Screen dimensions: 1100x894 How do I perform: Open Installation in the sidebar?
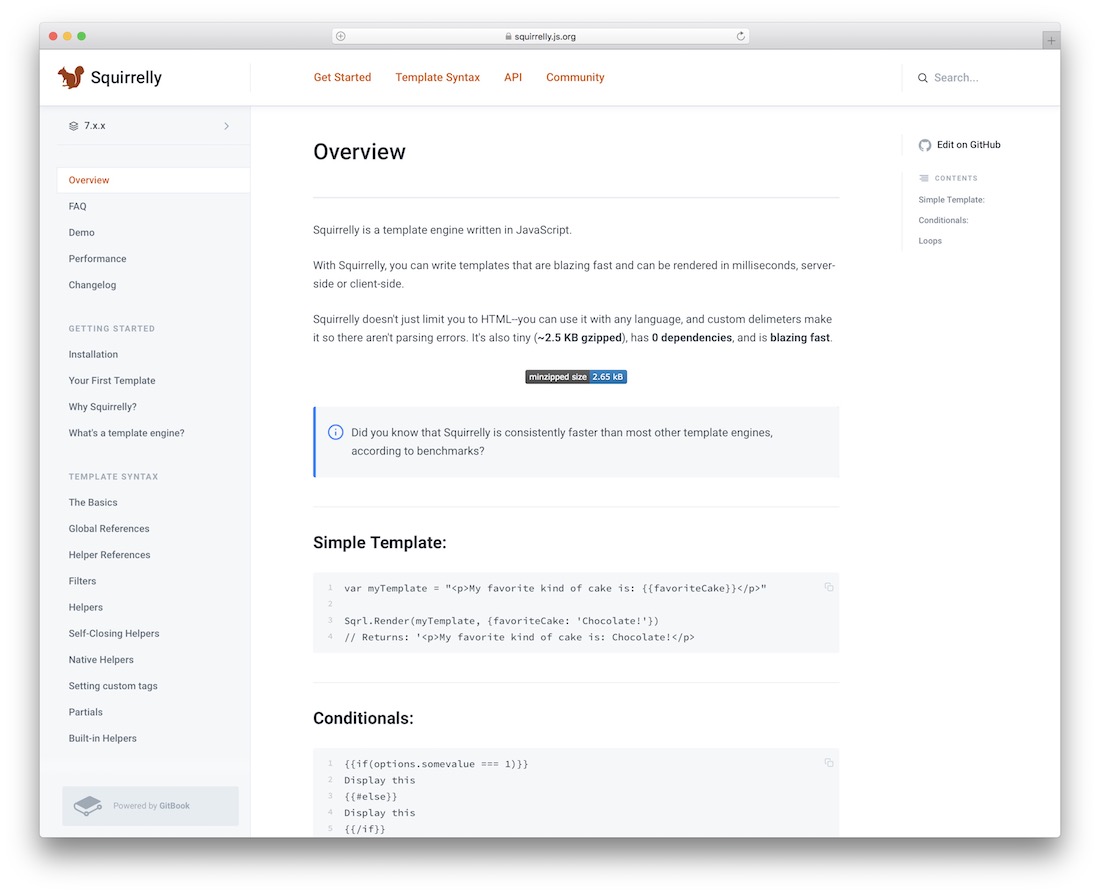93,354
